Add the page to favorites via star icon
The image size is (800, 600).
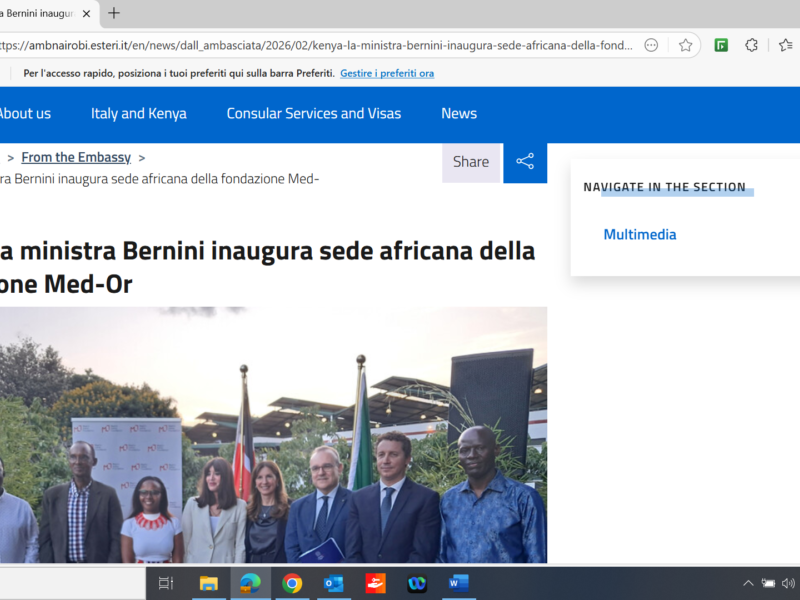(x=686, y=45)
